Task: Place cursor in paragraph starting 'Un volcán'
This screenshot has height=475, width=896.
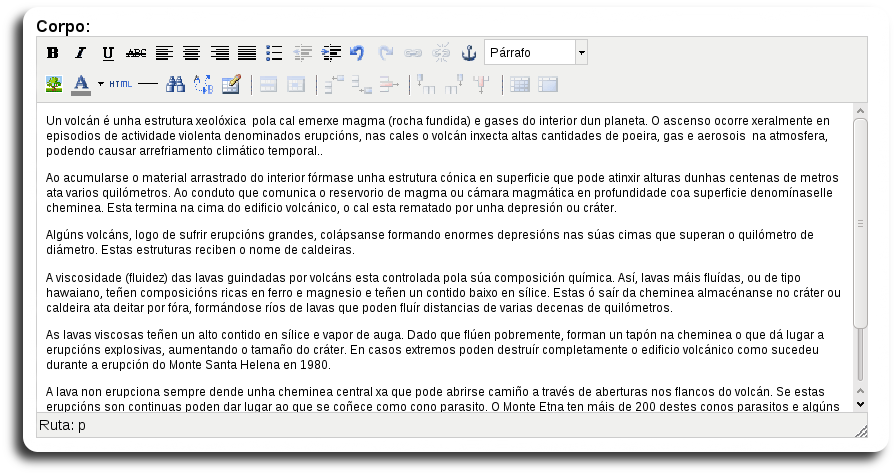Action: coord(438,136)
